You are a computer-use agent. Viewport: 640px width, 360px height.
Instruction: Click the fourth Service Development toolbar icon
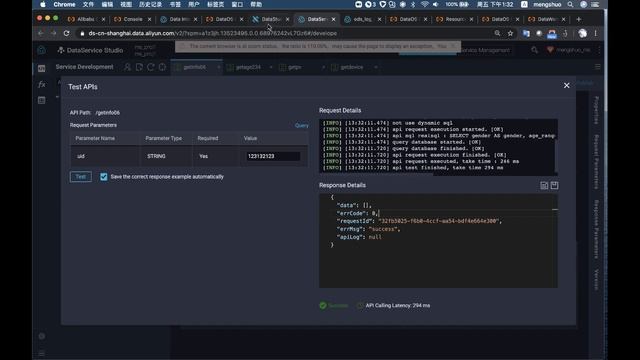(x=162, y=67)
